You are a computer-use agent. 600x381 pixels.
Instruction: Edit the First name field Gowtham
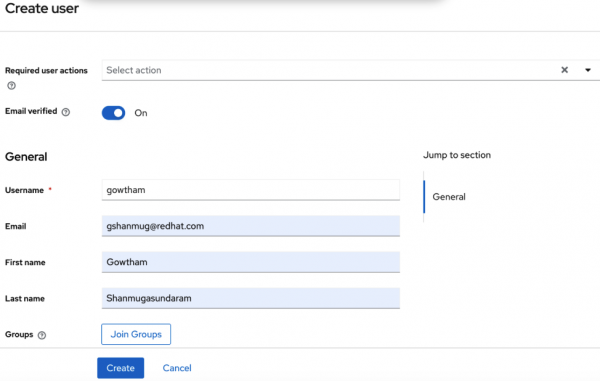251,262
